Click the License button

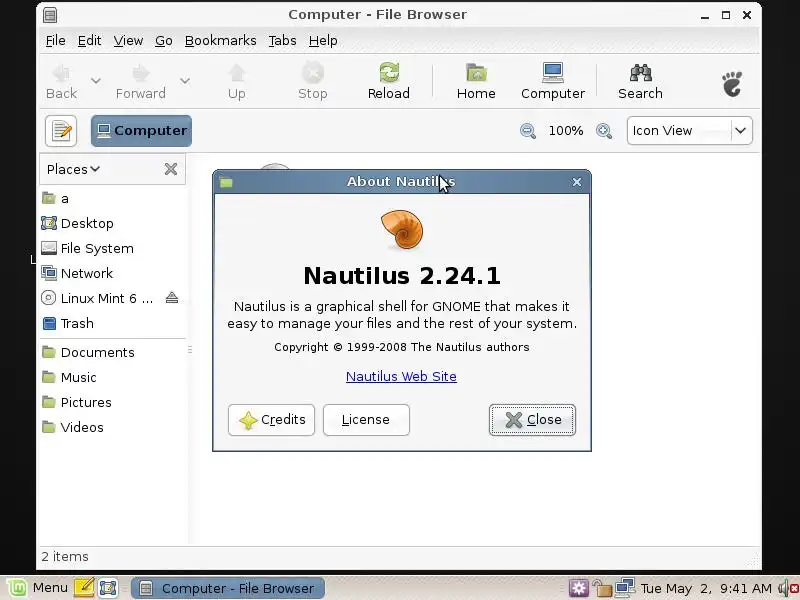(366, 420)
